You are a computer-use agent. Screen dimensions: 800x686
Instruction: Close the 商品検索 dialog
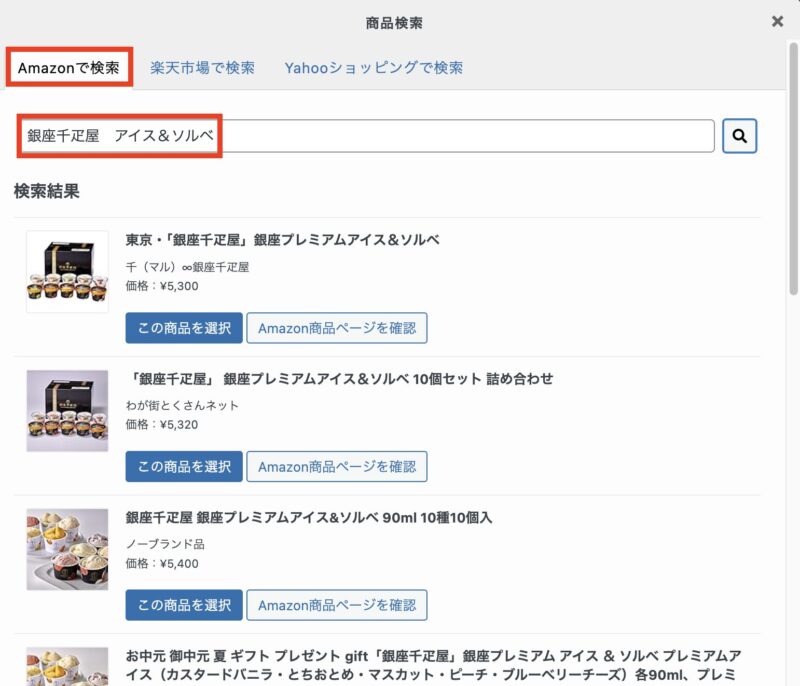tap(777, 21)
